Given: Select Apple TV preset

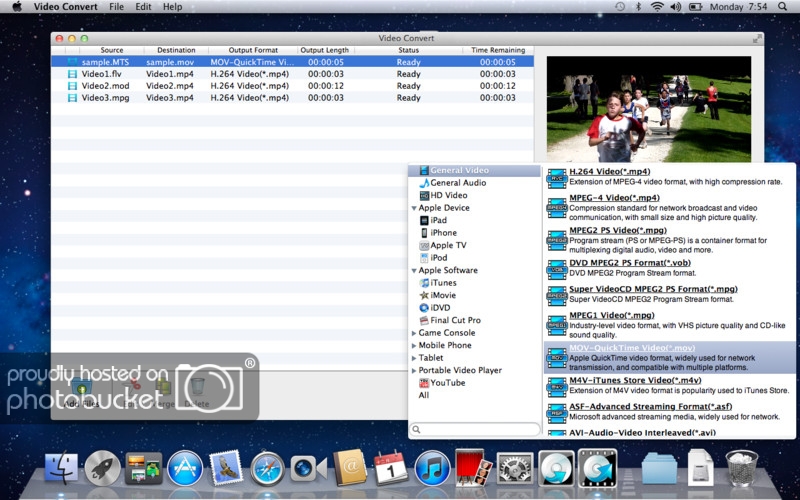Looking at the screenshot, I should (x=443, y=245).
